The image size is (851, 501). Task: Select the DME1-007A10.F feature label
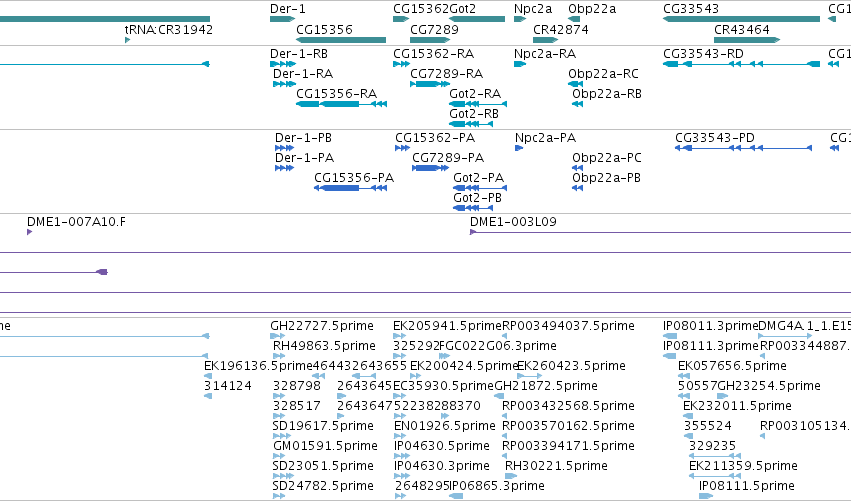coord(76,222)
